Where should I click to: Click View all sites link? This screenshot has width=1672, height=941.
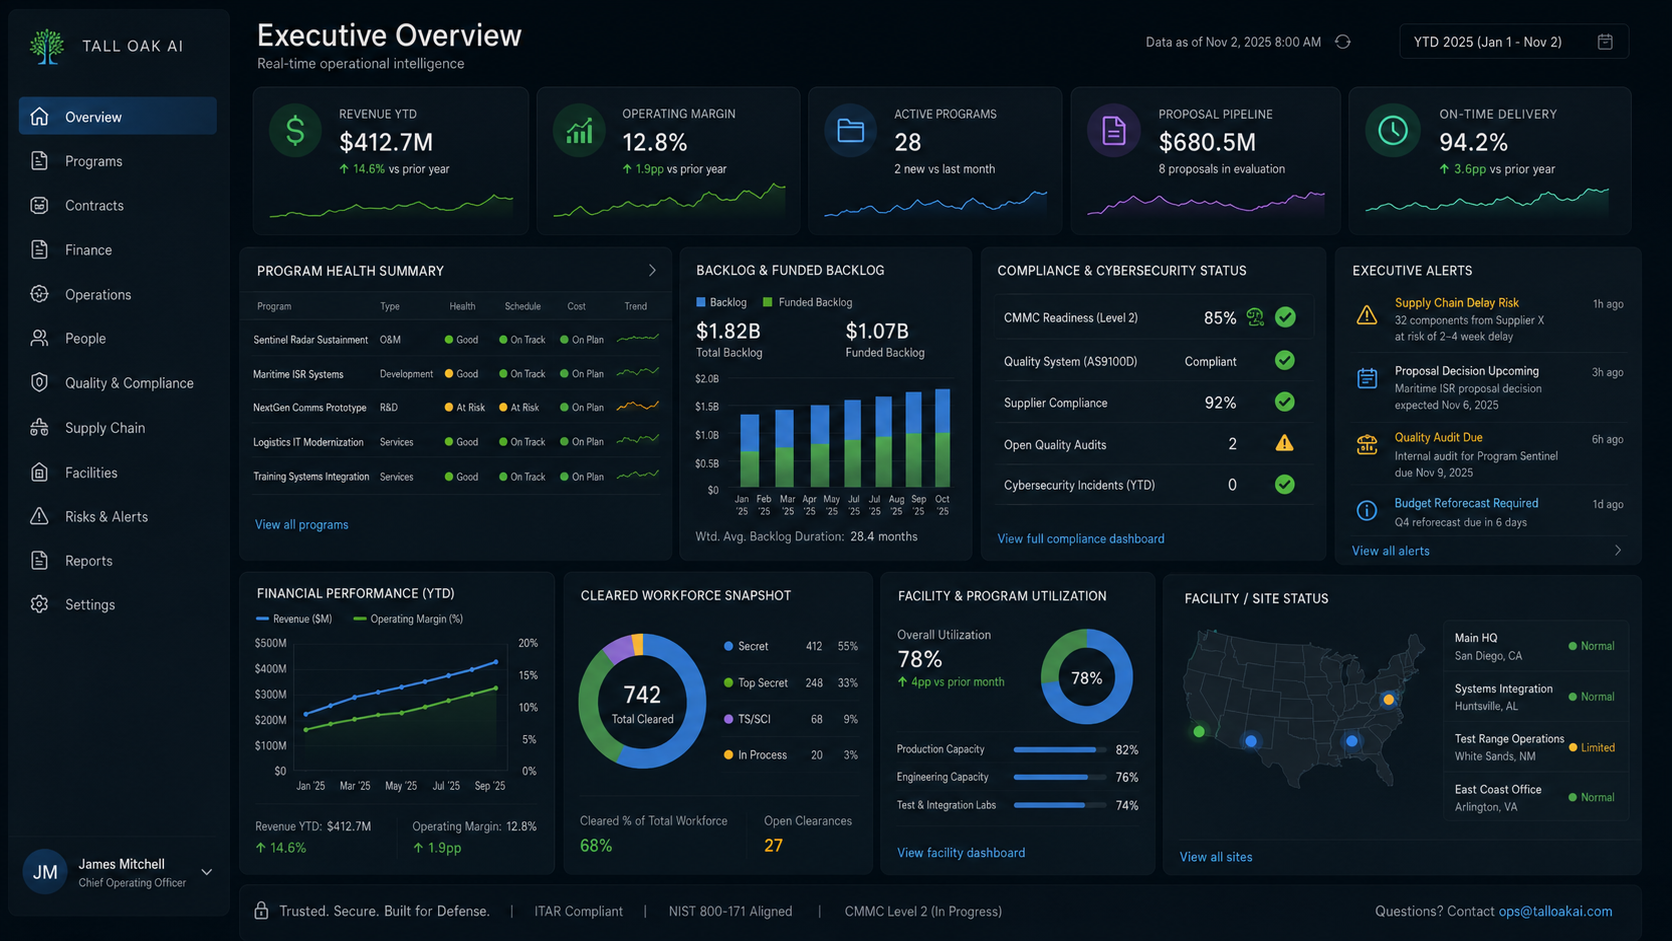tap(1215, 857)
